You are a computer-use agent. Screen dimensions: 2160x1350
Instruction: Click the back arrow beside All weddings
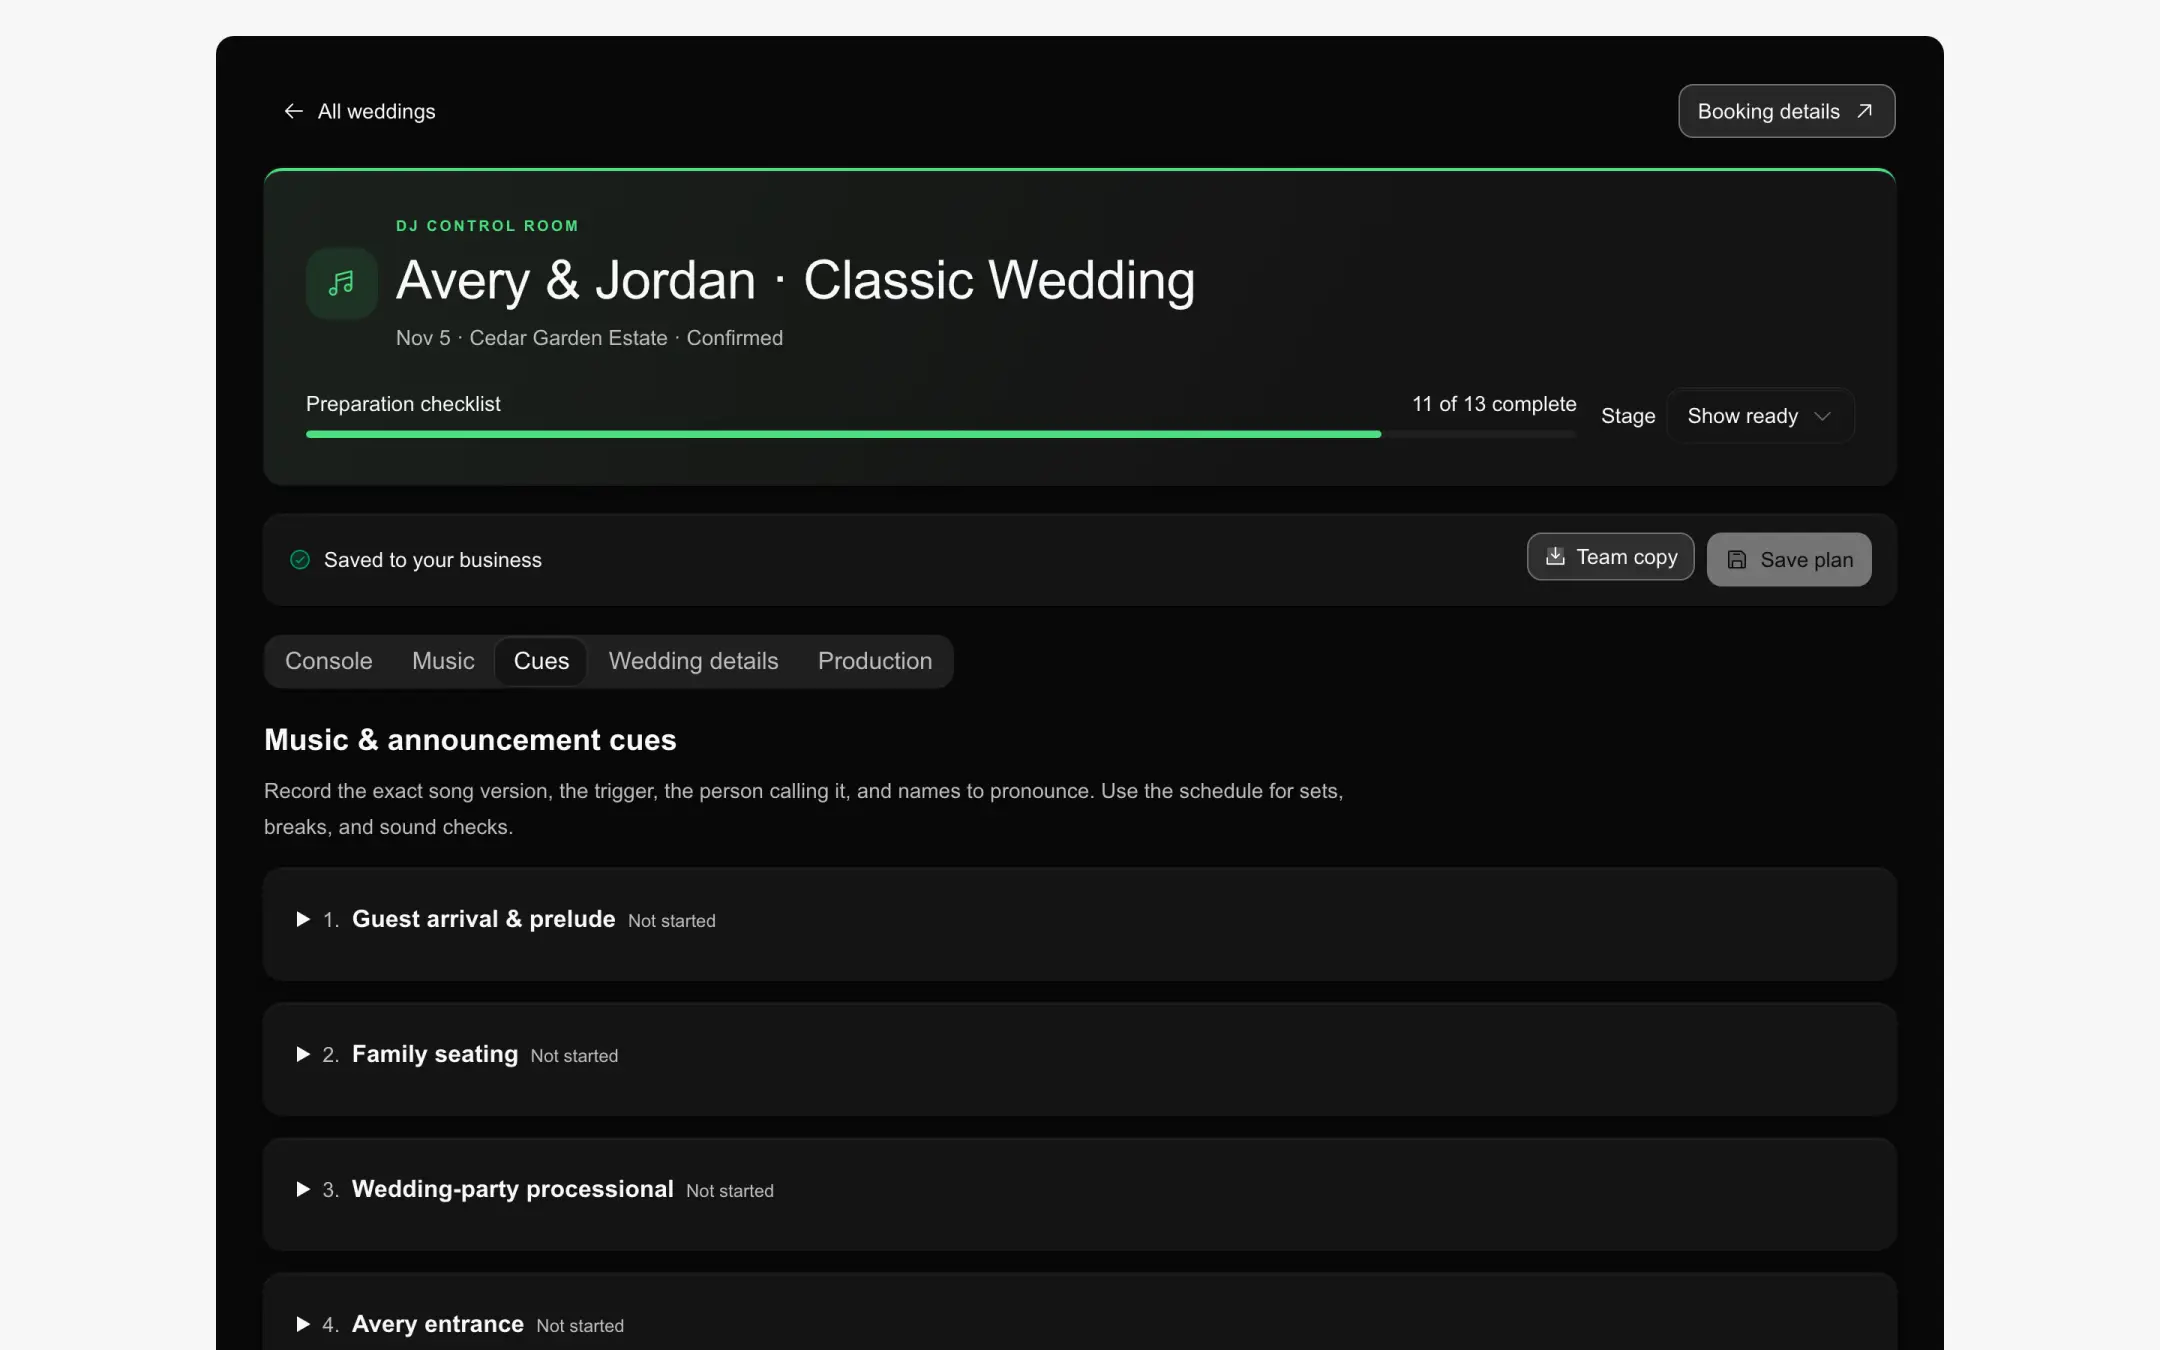[x=293, y=111]
